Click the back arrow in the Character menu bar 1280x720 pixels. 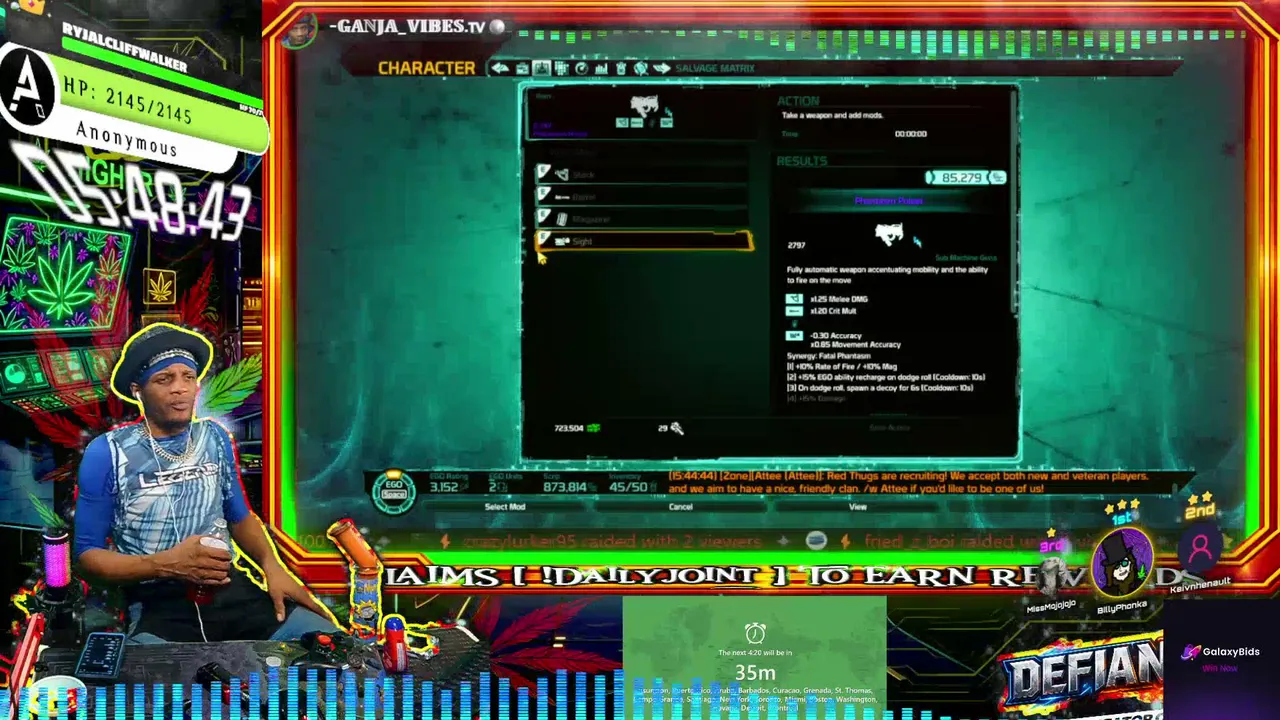tap(500, 68)
